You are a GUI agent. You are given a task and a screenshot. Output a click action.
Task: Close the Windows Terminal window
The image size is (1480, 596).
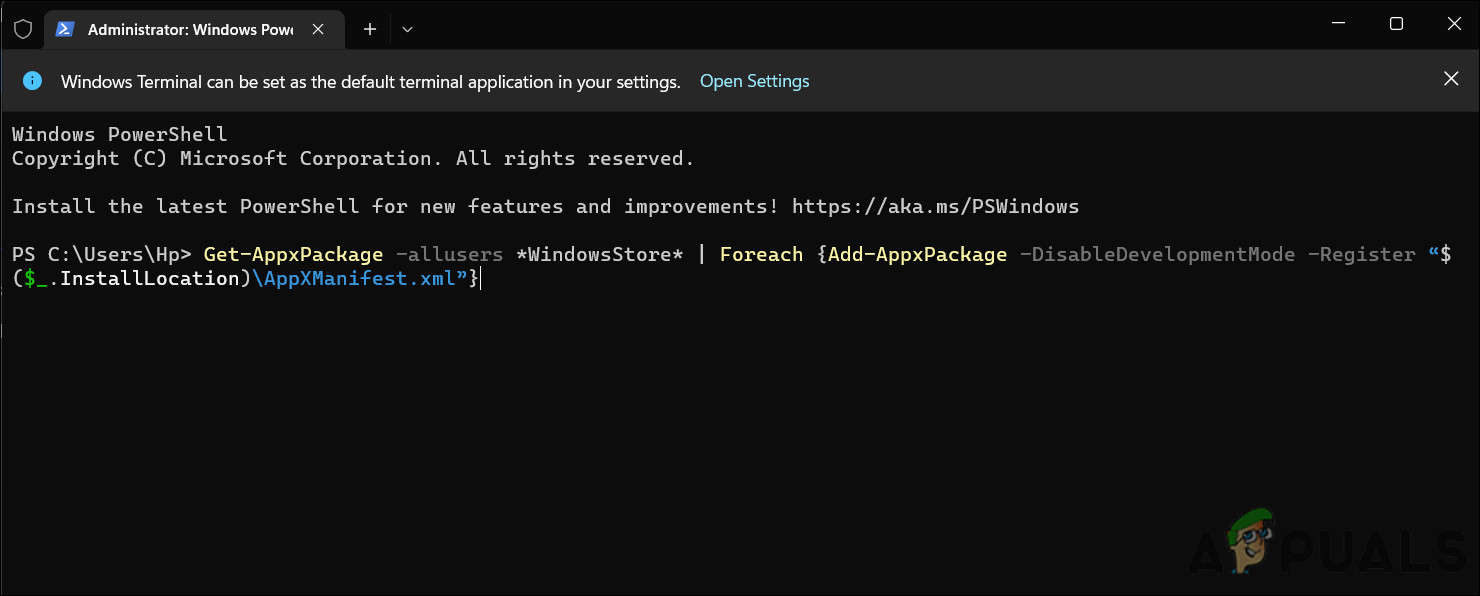[1451, 24]
